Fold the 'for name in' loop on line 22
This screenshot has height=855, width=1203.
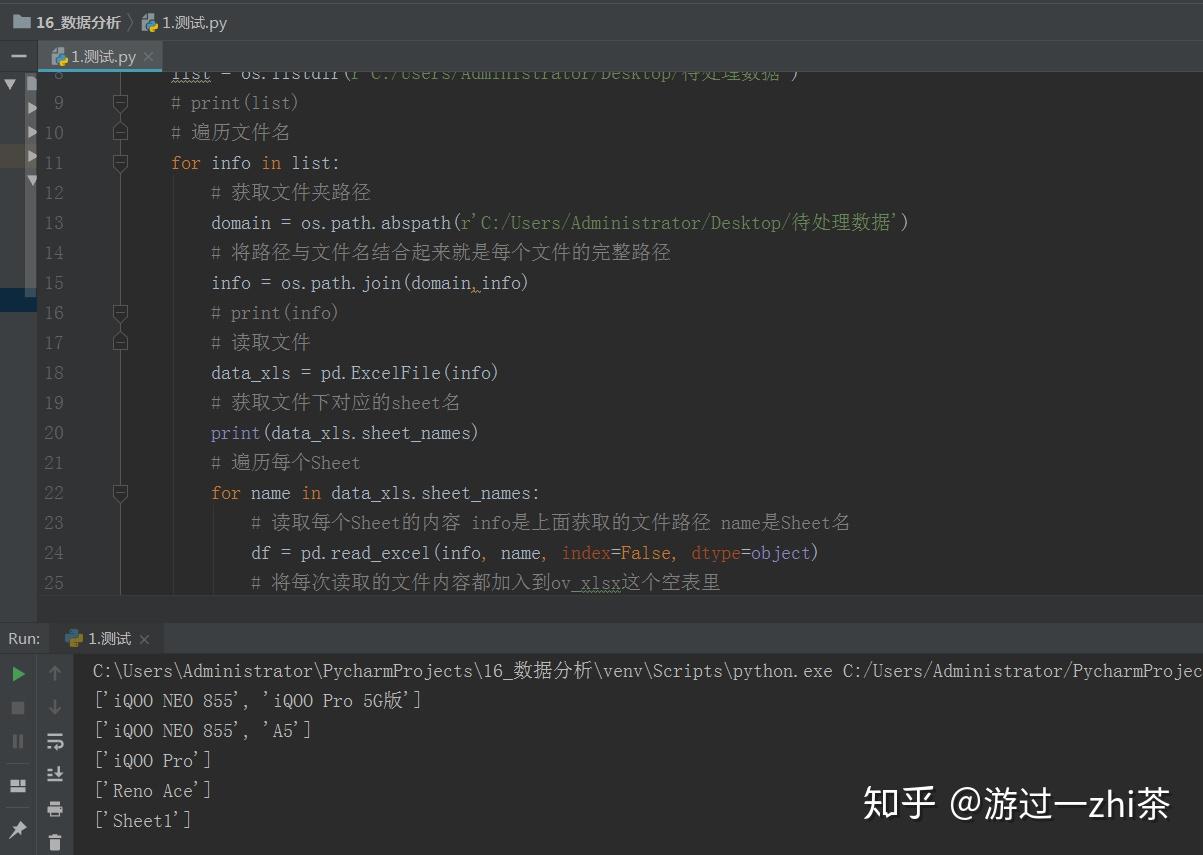(x=120, y=492)
